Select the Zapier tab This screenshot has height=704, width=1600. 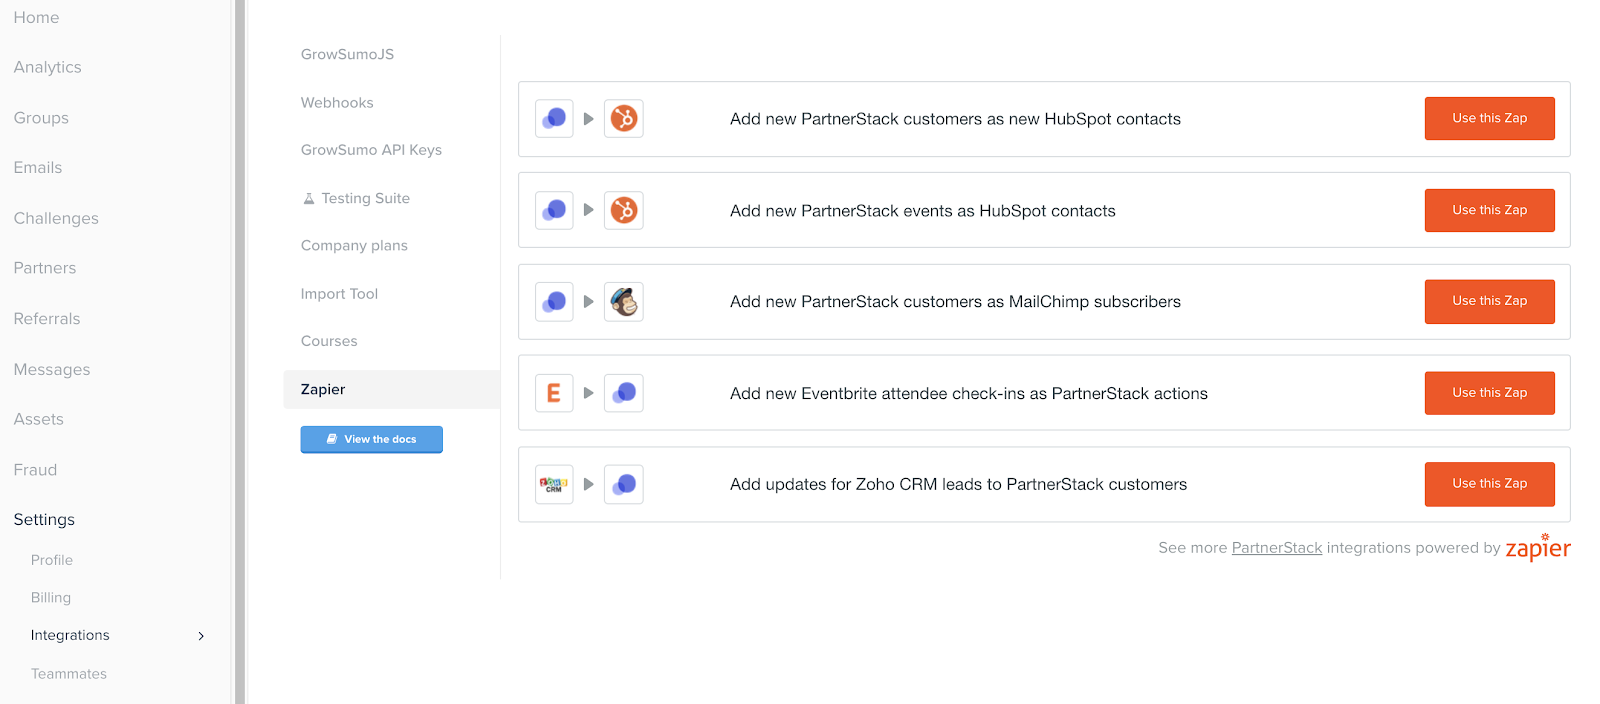click(x=392, y=390)
